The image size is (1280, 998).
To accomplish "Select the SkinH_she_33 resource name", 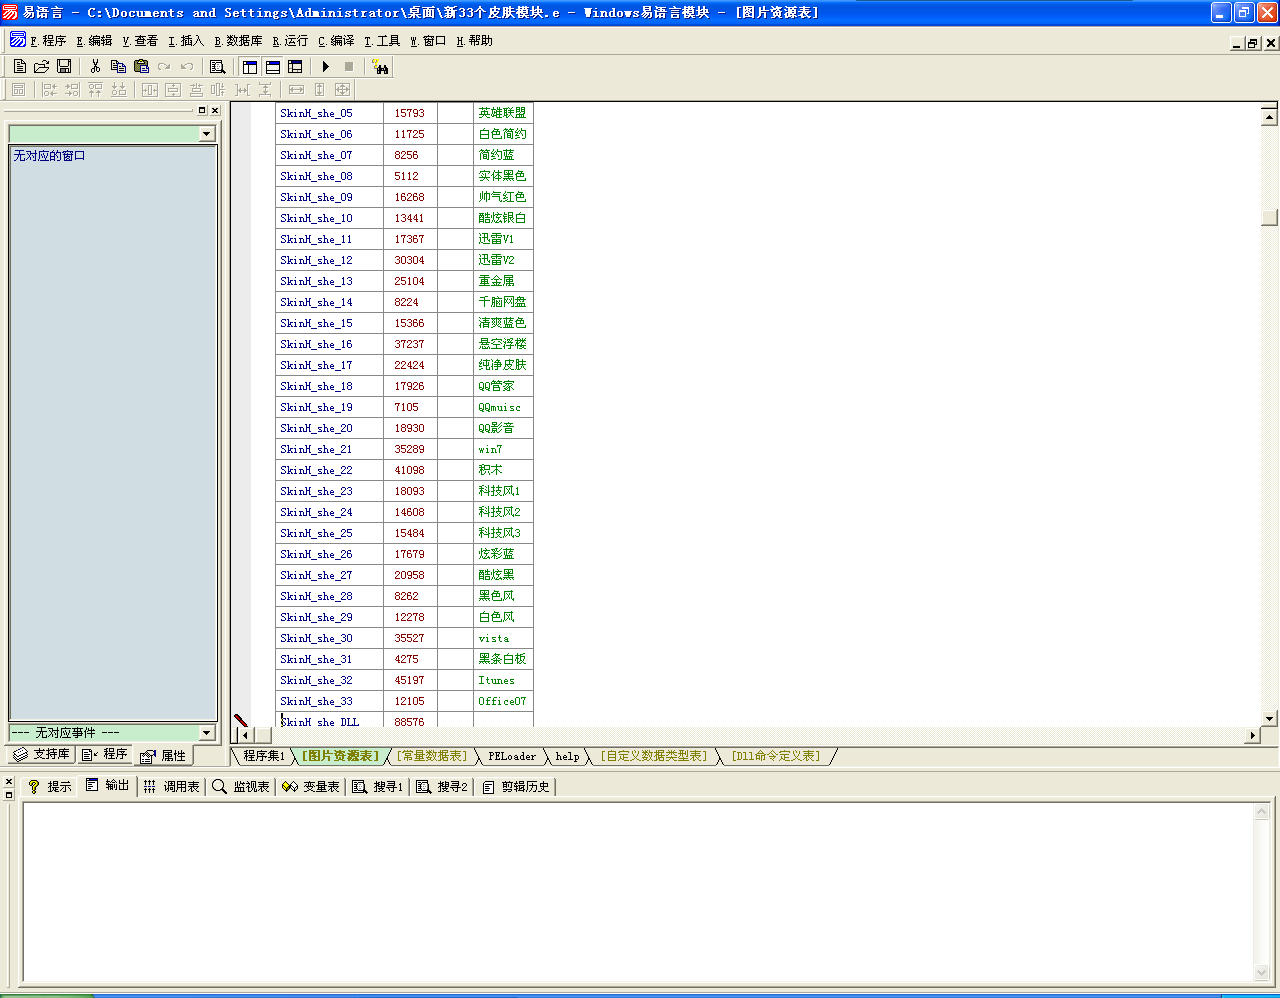I will point(317,701).
